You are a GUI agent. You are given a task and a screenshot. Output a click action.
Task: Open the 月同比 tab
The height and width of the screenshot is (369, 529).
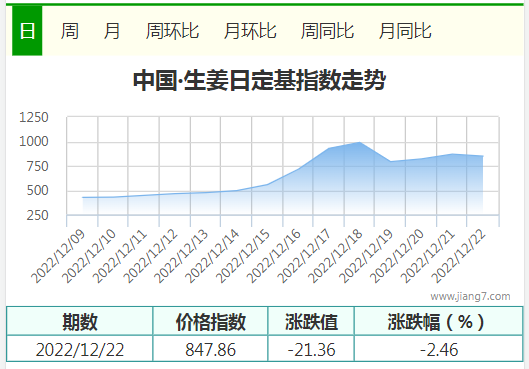tap(405, 31)
